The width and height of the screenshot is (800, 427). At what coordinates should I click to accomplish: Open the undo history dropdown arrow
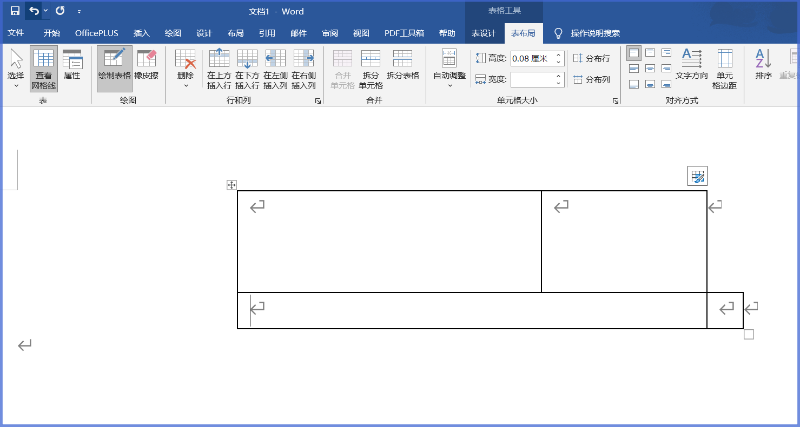click(x=45, y=11)
